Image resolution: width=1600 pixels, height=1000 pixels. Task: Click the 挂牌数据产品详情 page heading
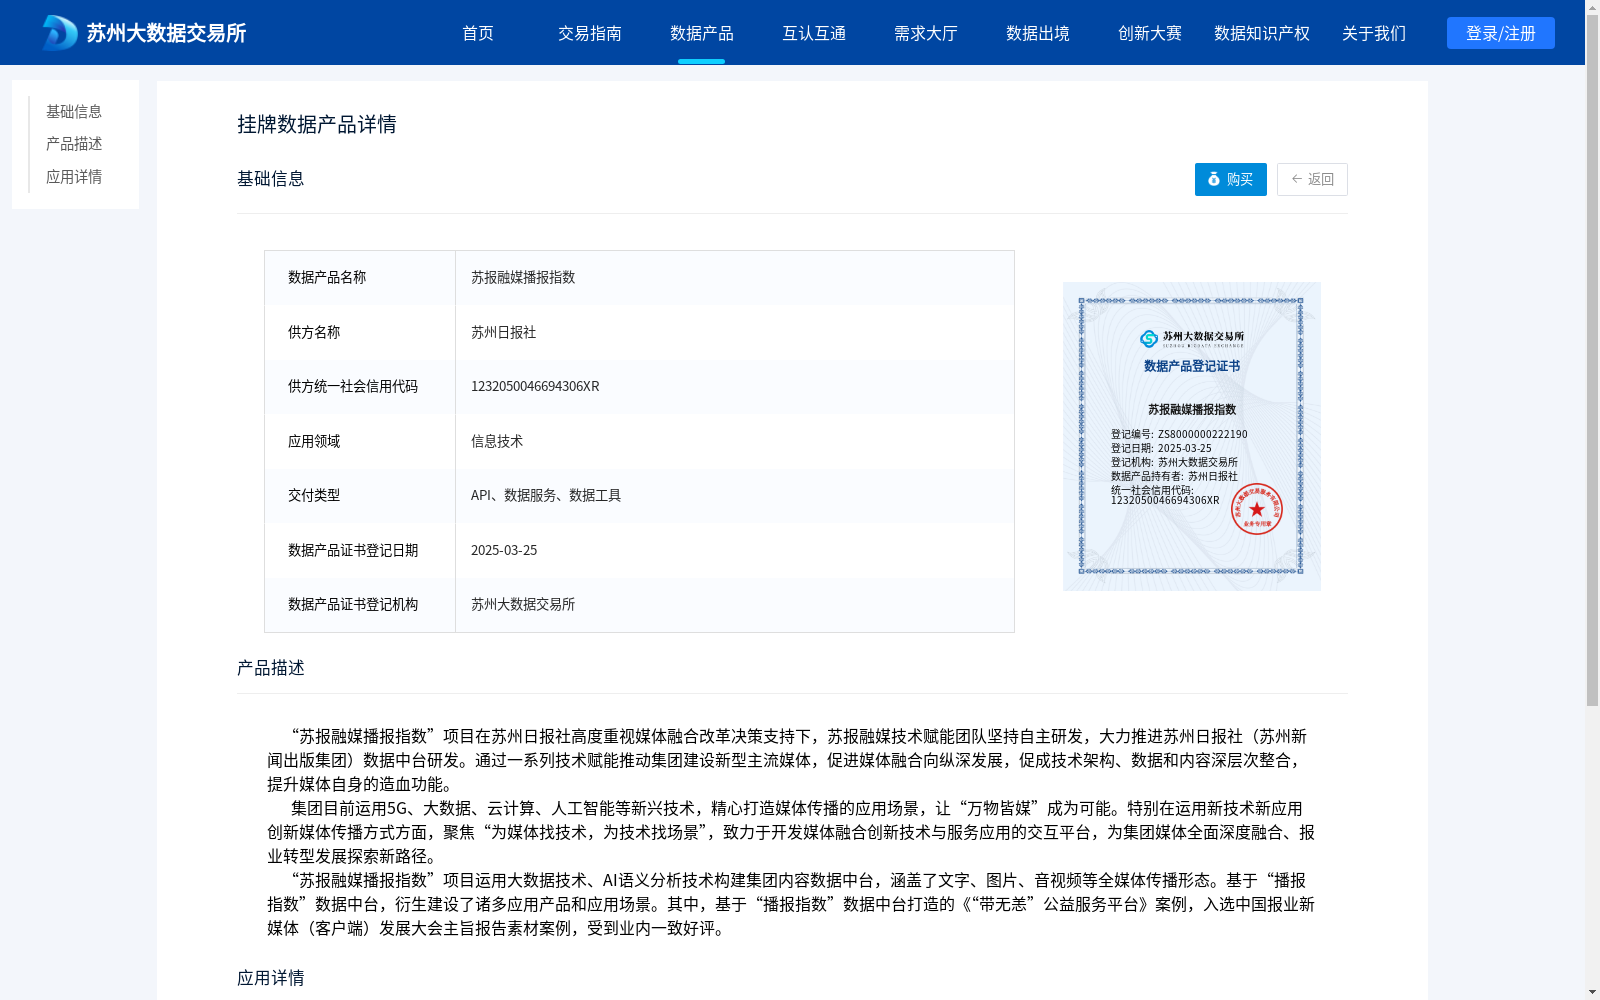(317, 124)
